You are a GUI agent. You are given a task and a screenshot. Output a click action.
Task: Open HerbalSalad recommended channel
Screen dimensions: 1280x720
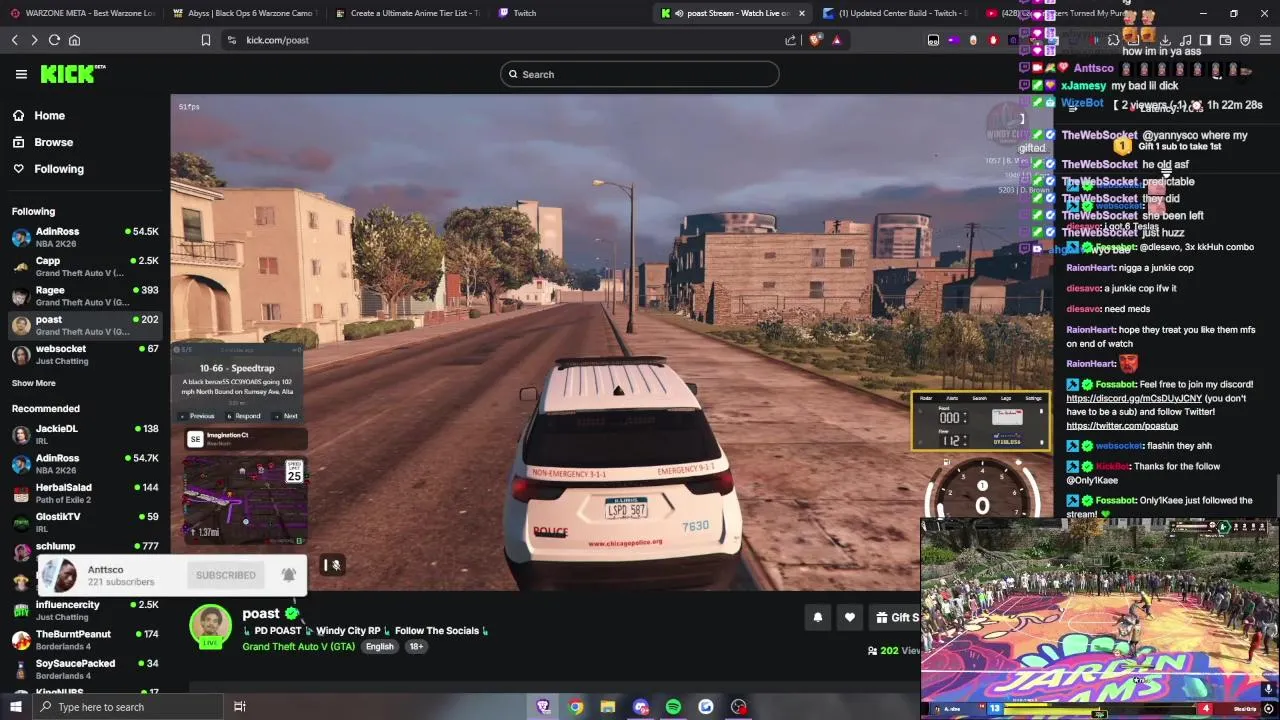pyautogui.click(x=85, y=493)
